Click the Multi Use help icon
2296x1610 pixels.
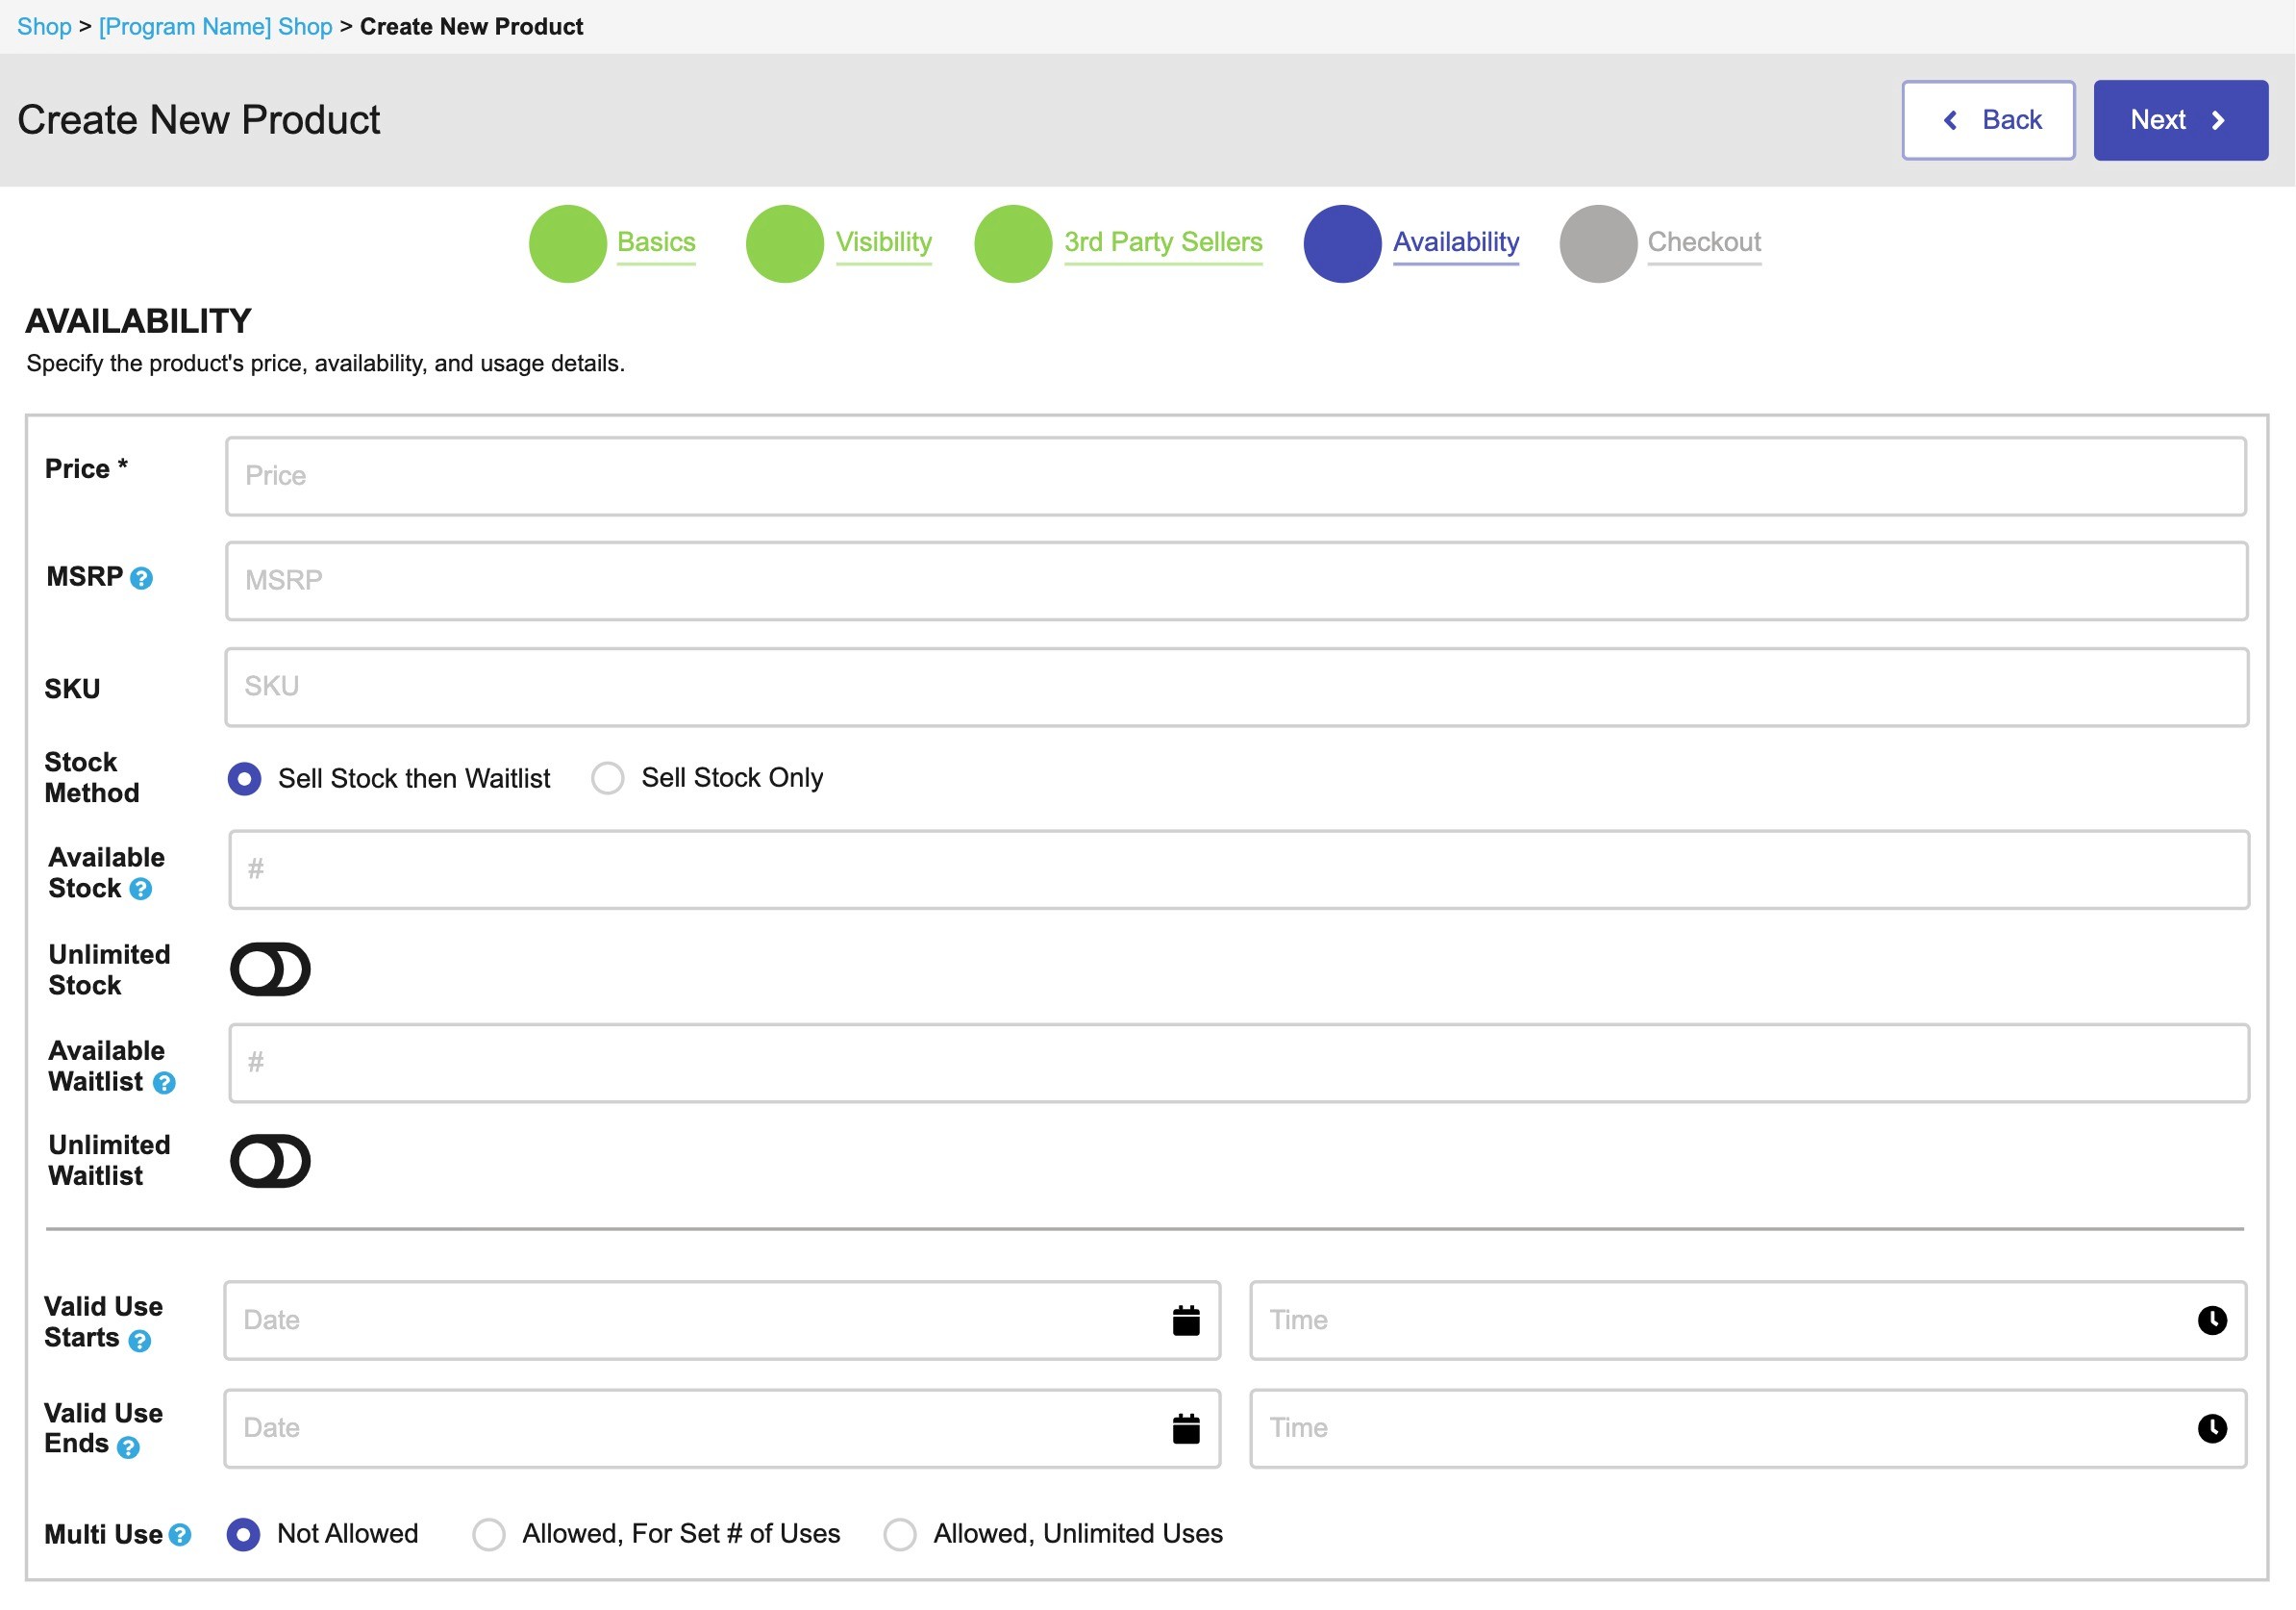pos(180,1535)
